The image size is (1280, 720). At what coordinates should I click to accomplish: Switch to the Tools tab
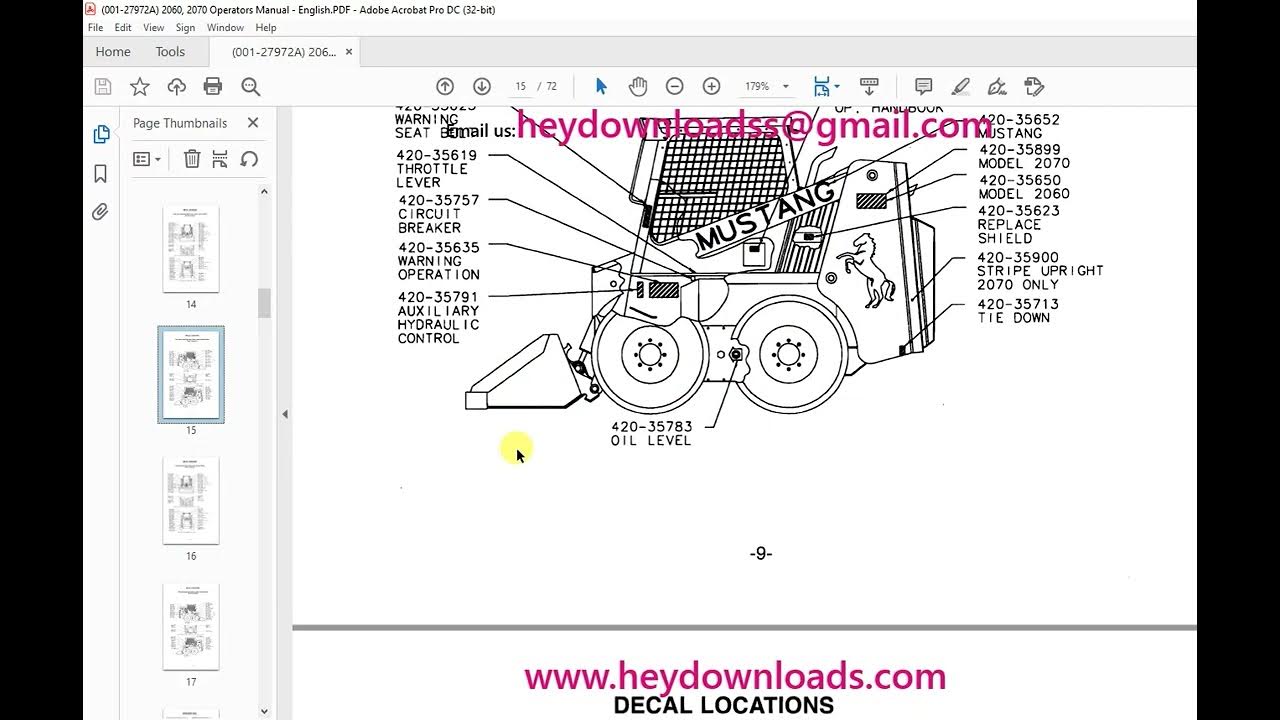point(170,52)
